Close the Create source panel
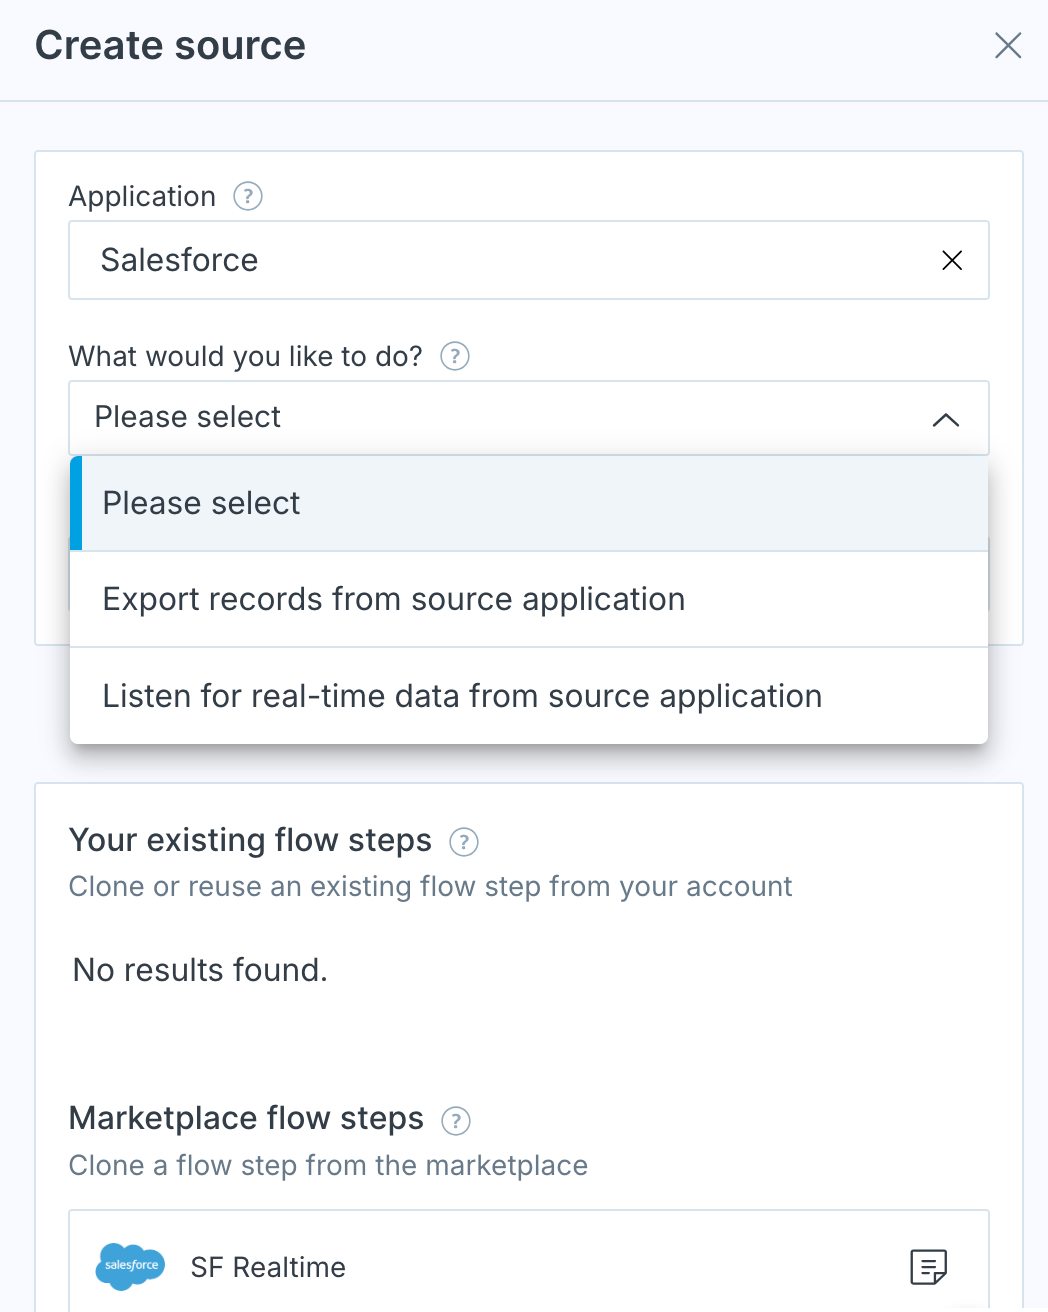This screenshot has width=1048, height=1312. point(1008,45)
